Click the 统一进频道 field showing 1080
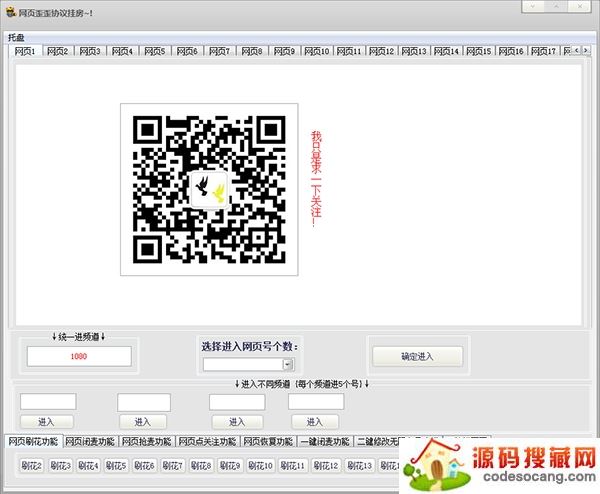The width and height of the screenshot is (600, 494). click(79, 356)
